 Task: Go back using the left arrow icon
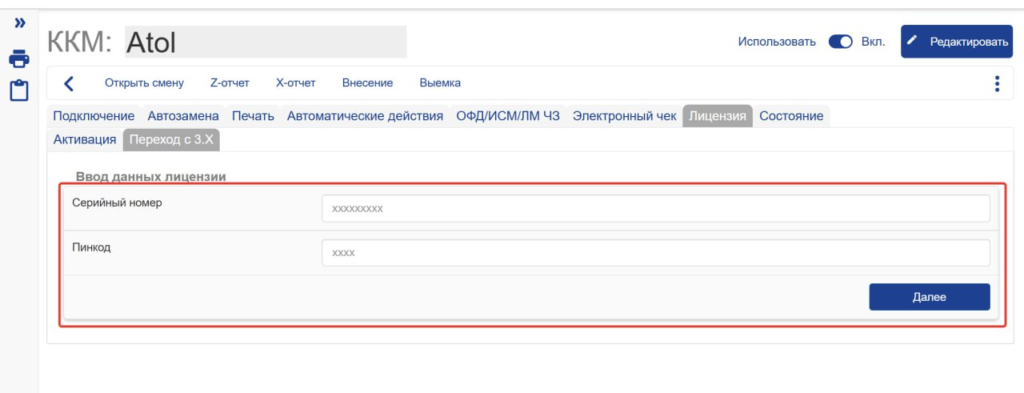(69, 84)
